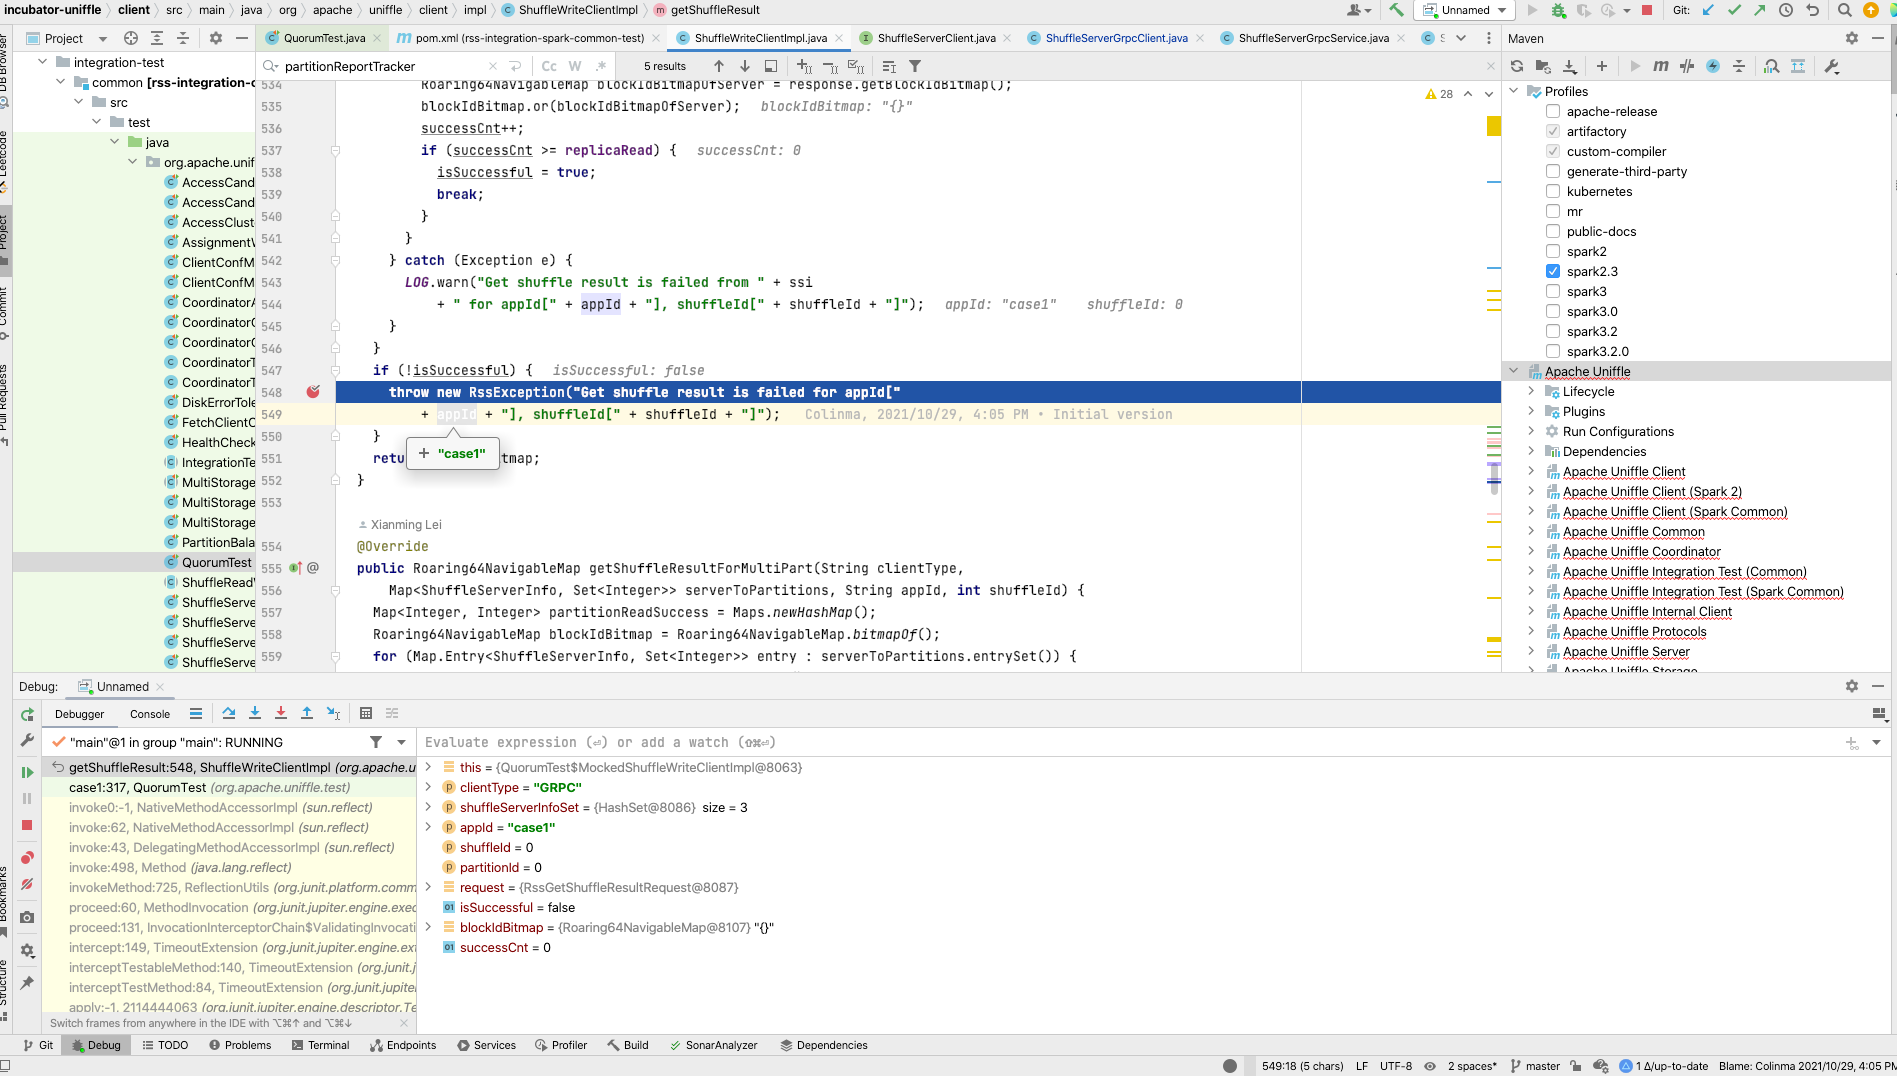The height and width of the screenshot is (1076, 1897).
Task: Click Force Step Into red arrow icon
Action: click(x=281, y=713)
